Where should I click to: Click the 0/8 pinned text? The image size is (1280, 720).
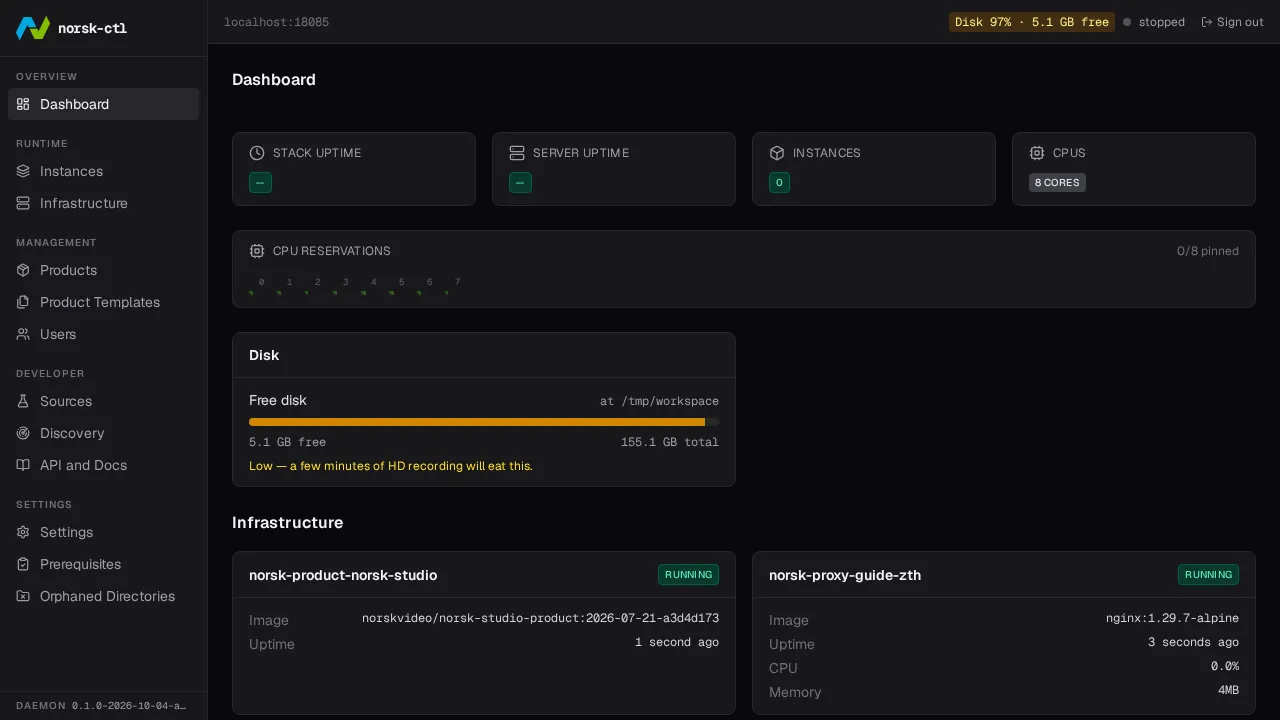pos(1208,251)
